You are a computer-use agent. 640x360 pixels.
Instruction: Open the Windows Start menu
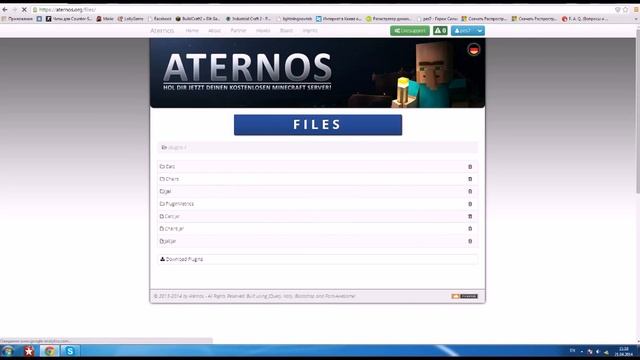click(8, 351)
